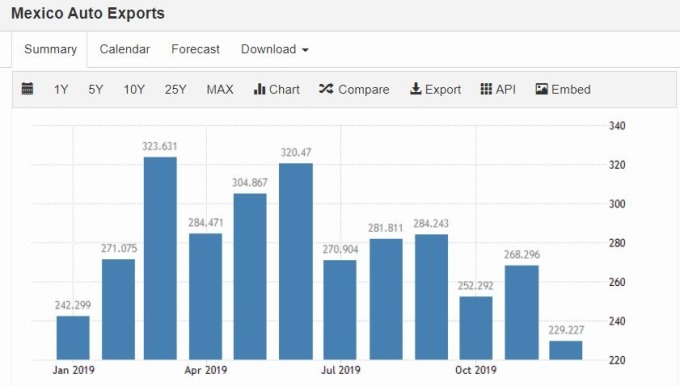The width and height of the screenshot is (680, 386).
Task: Select the 25Y time range
Action: tap(176, 90)
